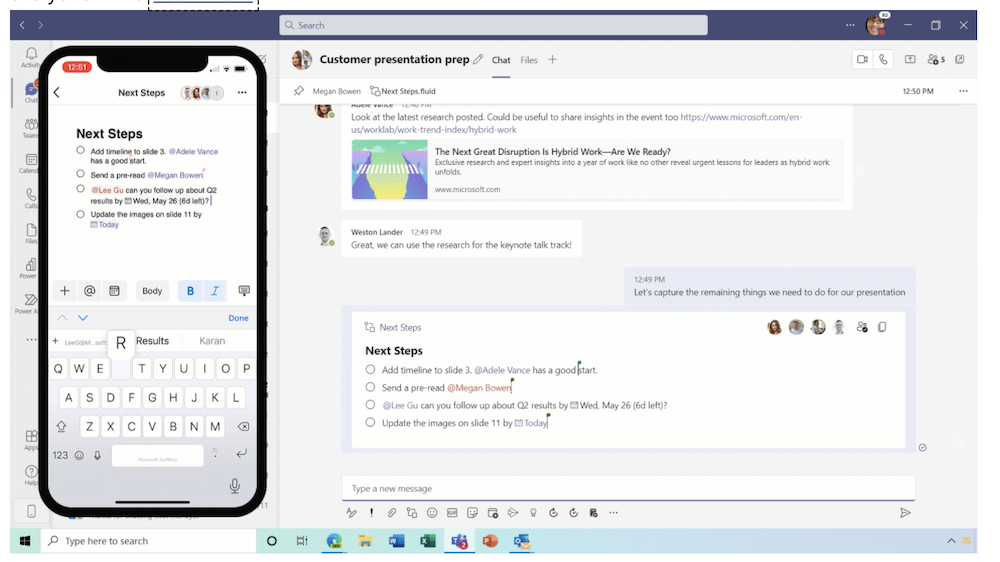Show hidden icons in Windows system tray
This screenshot has width=1000, height=562.
click(x=951, y=541)
